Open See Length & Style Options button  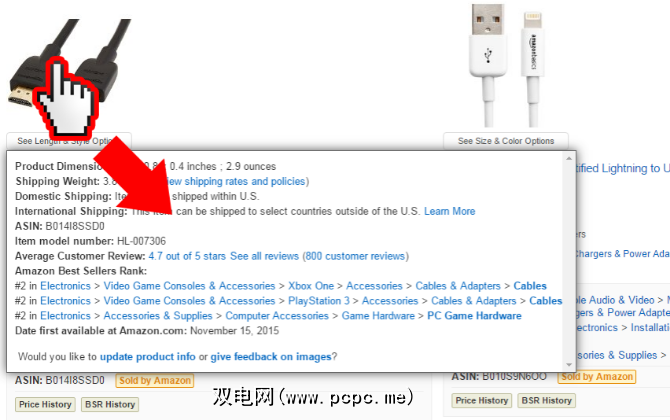(69, 141)
